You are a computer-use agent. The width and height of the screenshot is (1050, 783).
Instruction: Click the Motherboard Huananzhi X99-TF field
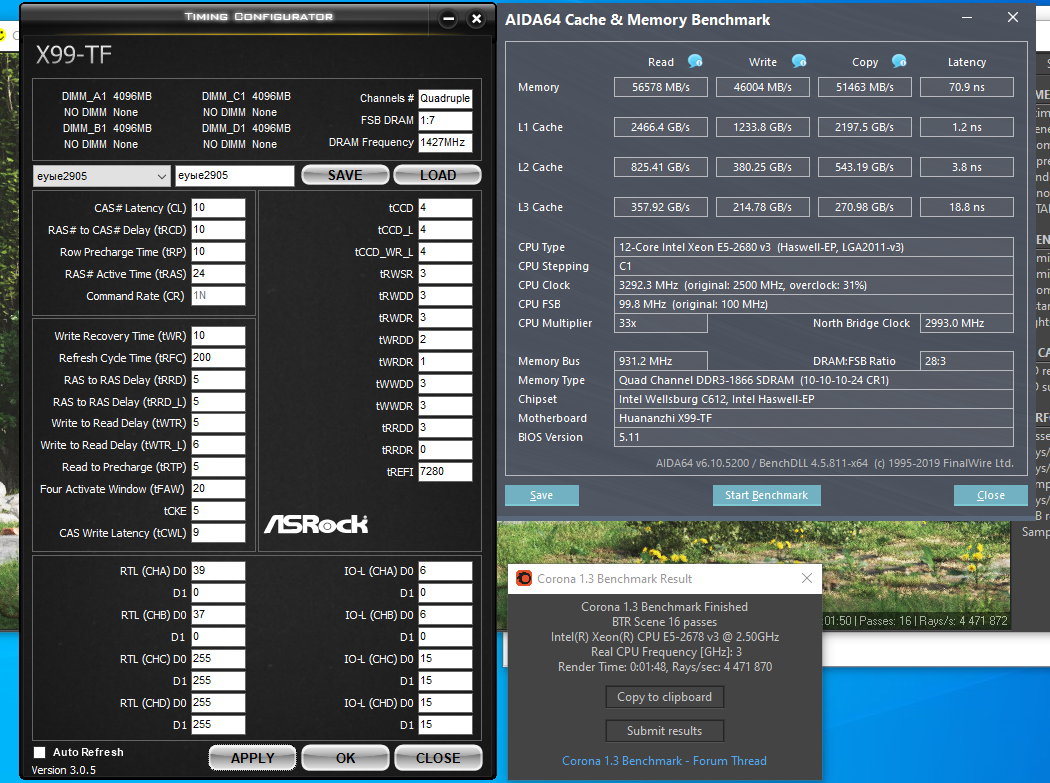814,418
